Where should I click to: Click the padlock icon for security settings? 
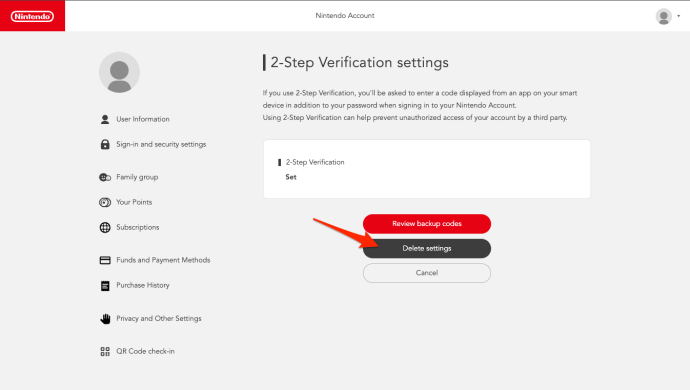105,144
